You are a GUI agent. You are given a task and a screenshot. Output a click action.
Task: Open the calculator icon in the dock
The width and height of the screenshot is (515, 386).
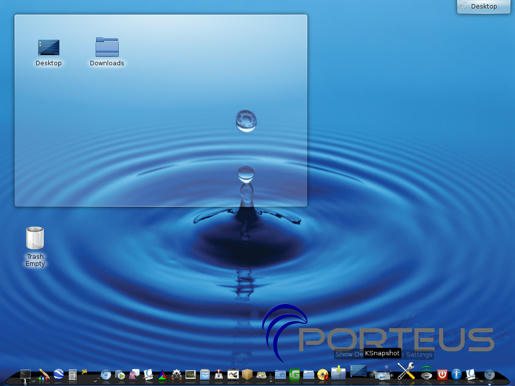pos(73,375)
